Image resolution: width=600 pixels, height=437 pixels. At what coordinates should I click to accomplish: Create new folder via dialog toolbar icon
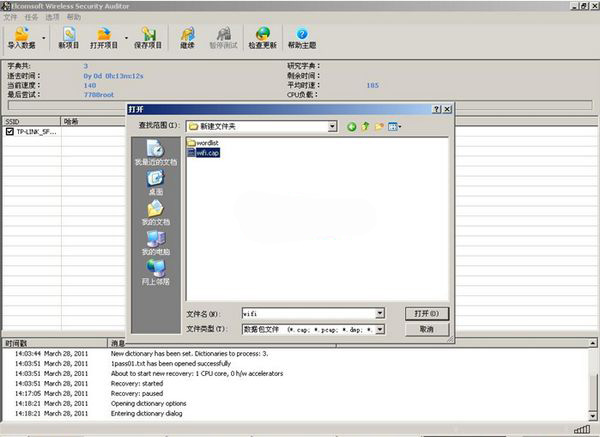click(380, 127)
